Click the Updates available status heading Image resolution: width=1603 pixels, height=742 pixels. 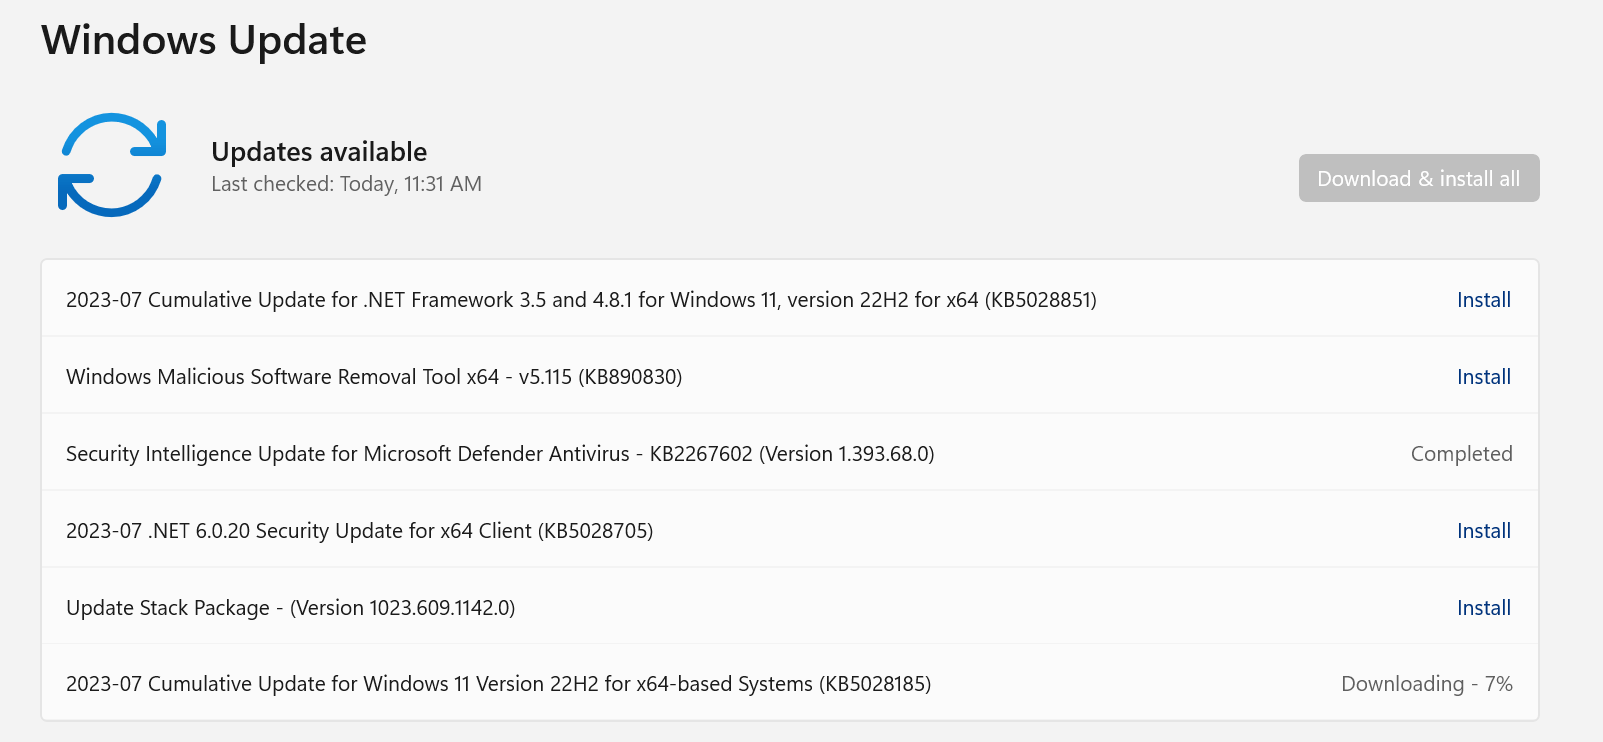click(319, 152)
